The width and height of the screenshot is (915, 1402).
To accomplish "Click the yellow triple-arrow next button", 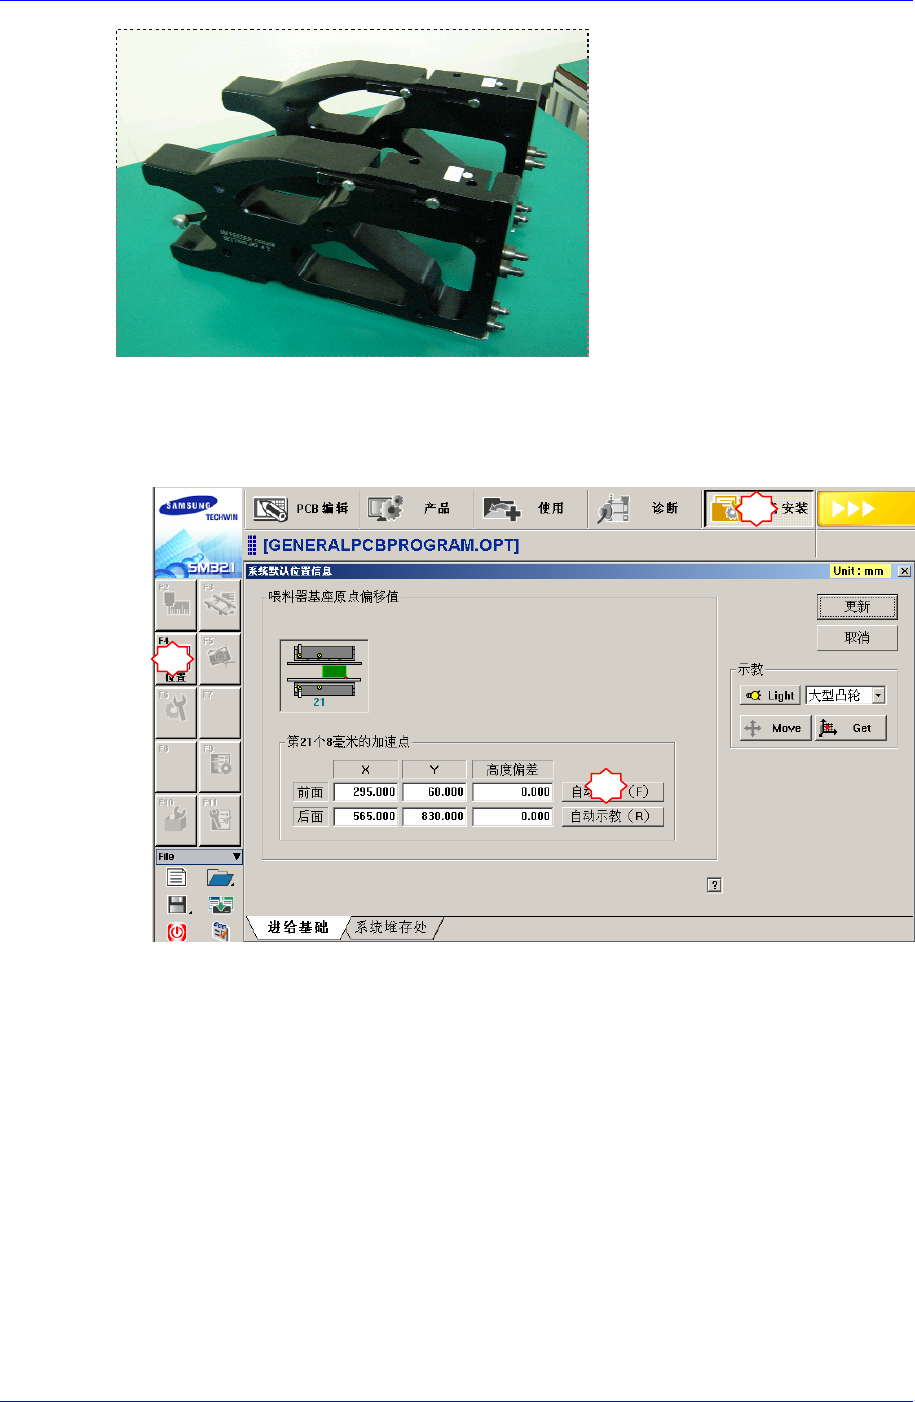I will (x=866, y=508).
